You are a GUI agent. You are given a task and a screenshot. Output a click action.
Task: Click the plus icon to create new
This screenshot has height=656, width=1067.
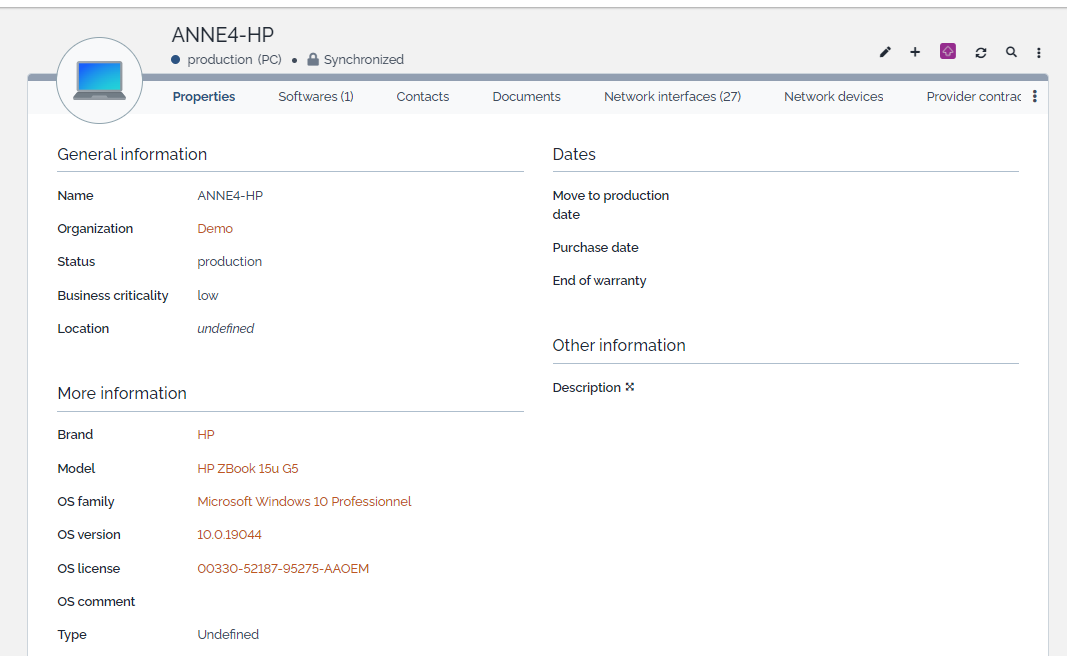915,52
